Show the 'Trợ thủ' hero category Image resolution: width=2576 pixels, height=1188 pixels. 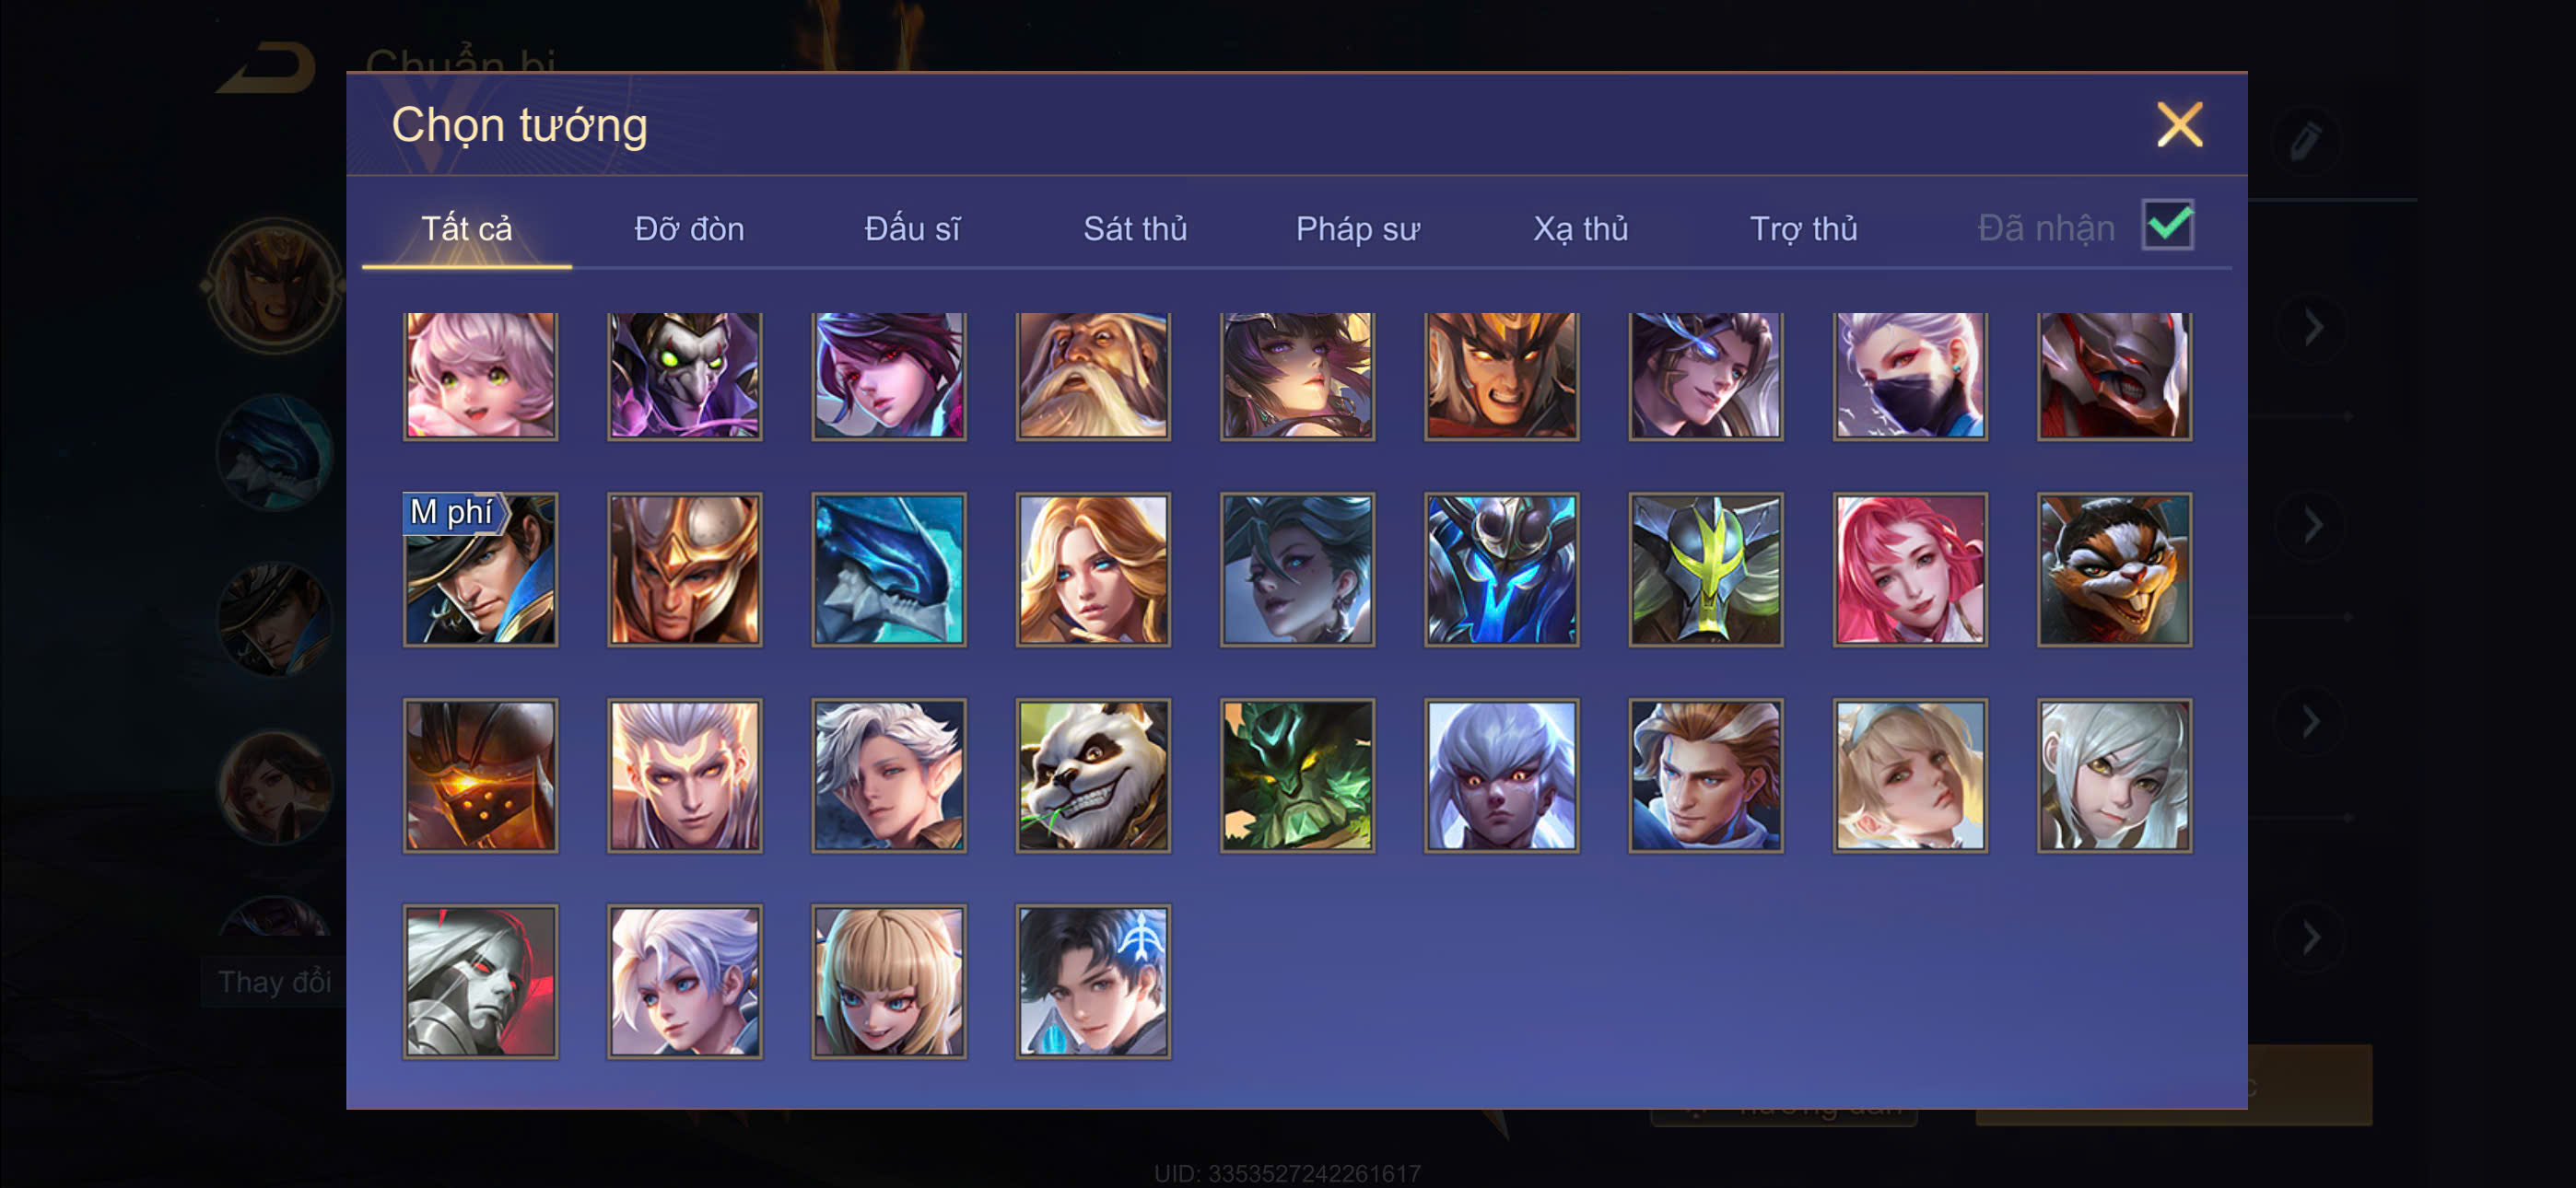pyautogui.click(x=1803, y=229)
